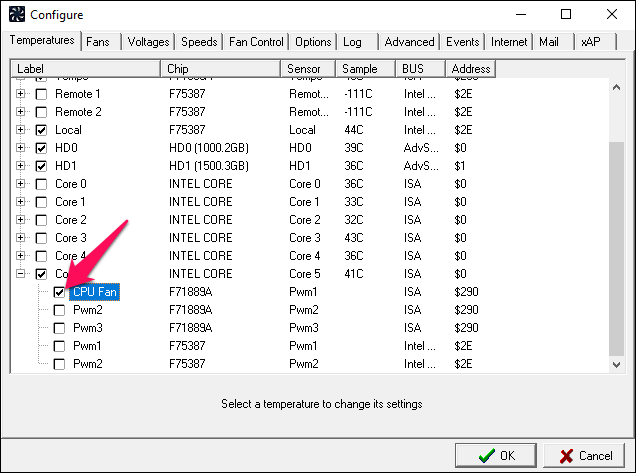Click the SpeedFan app icon in title bar
Image resolution: width=636 pixels, height=473 pixels.
pyautogui.click(x=17, y=14)
